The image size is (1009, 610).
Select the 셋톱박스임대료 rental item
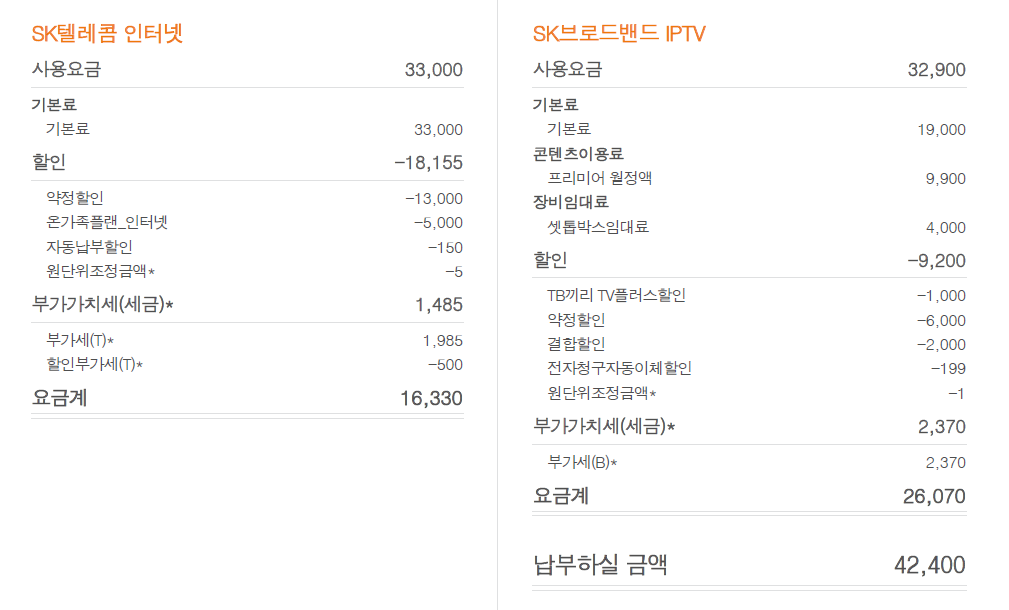599,227
